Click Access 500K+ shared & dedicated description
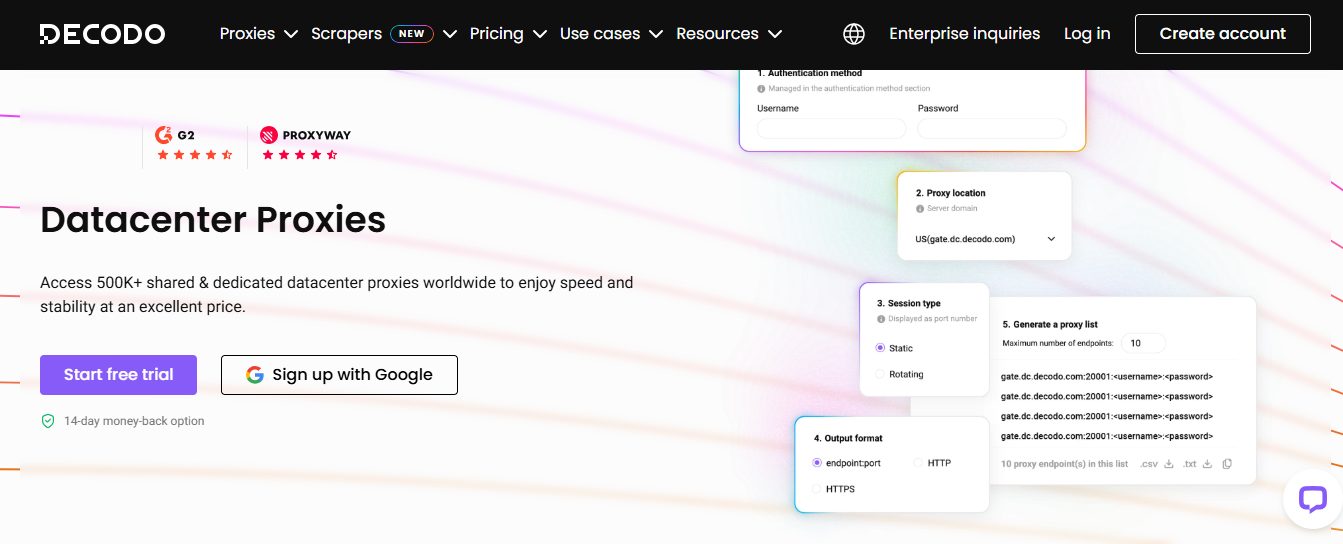This screenshot has height=544, width=1343. coord(337,295)
